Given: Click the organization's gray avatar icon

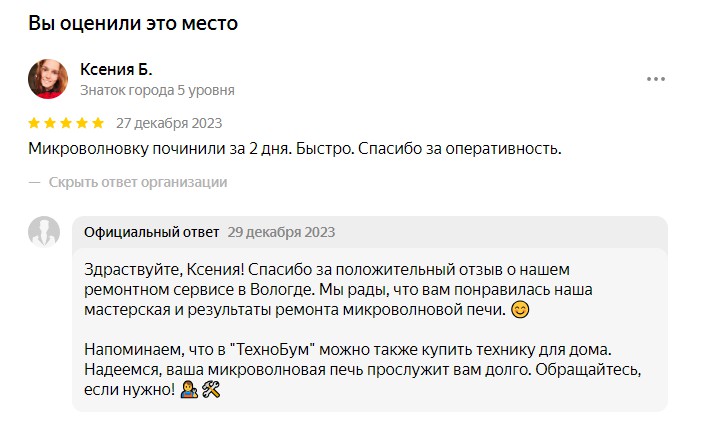Looking at the screenshot, I should [x=44, y=232].
